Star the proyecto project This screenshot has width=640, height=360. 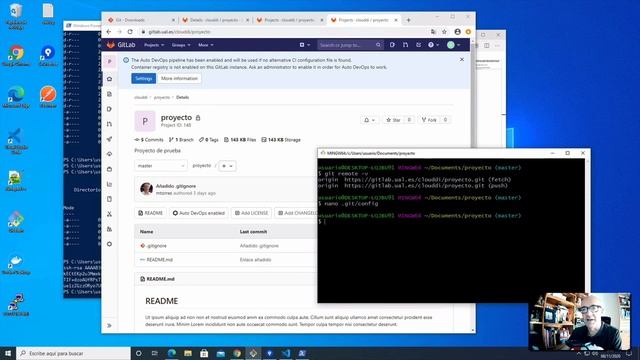[394, 120]
